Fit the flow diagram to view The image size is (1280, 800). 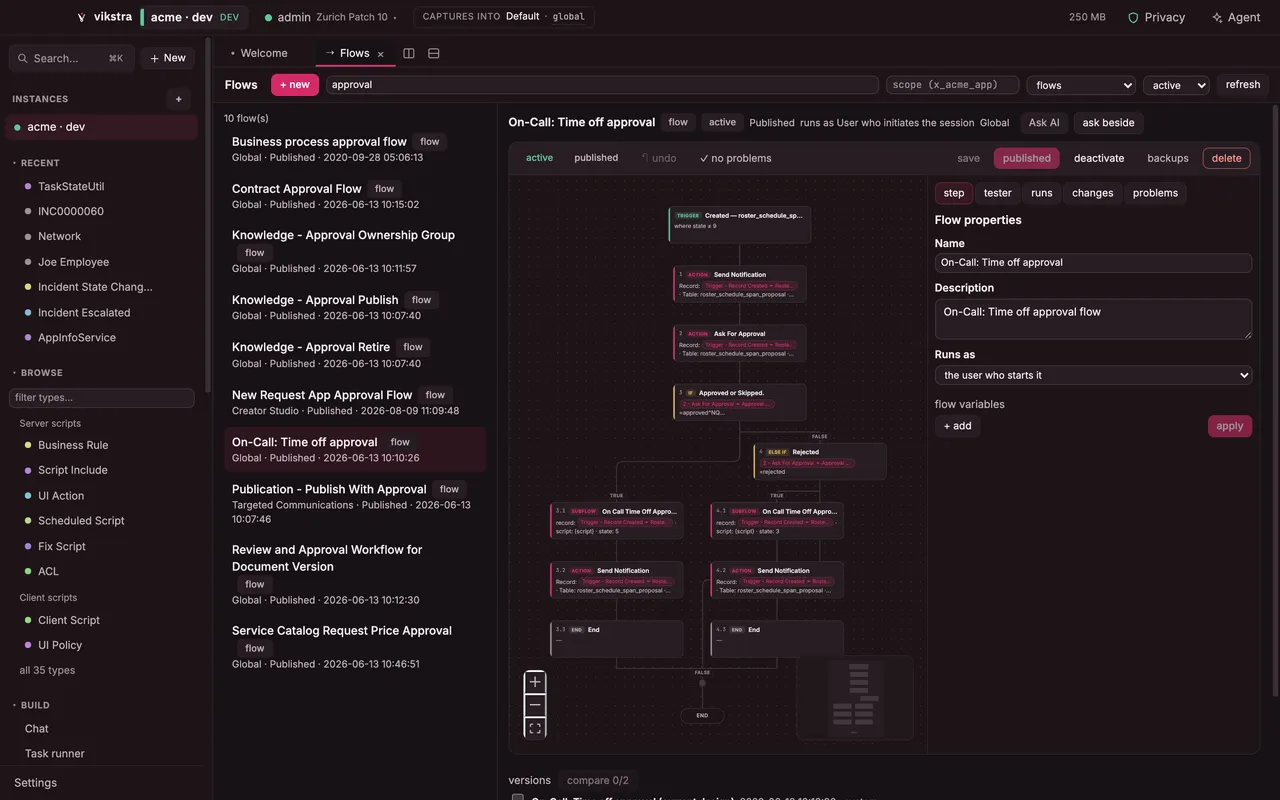535,728
